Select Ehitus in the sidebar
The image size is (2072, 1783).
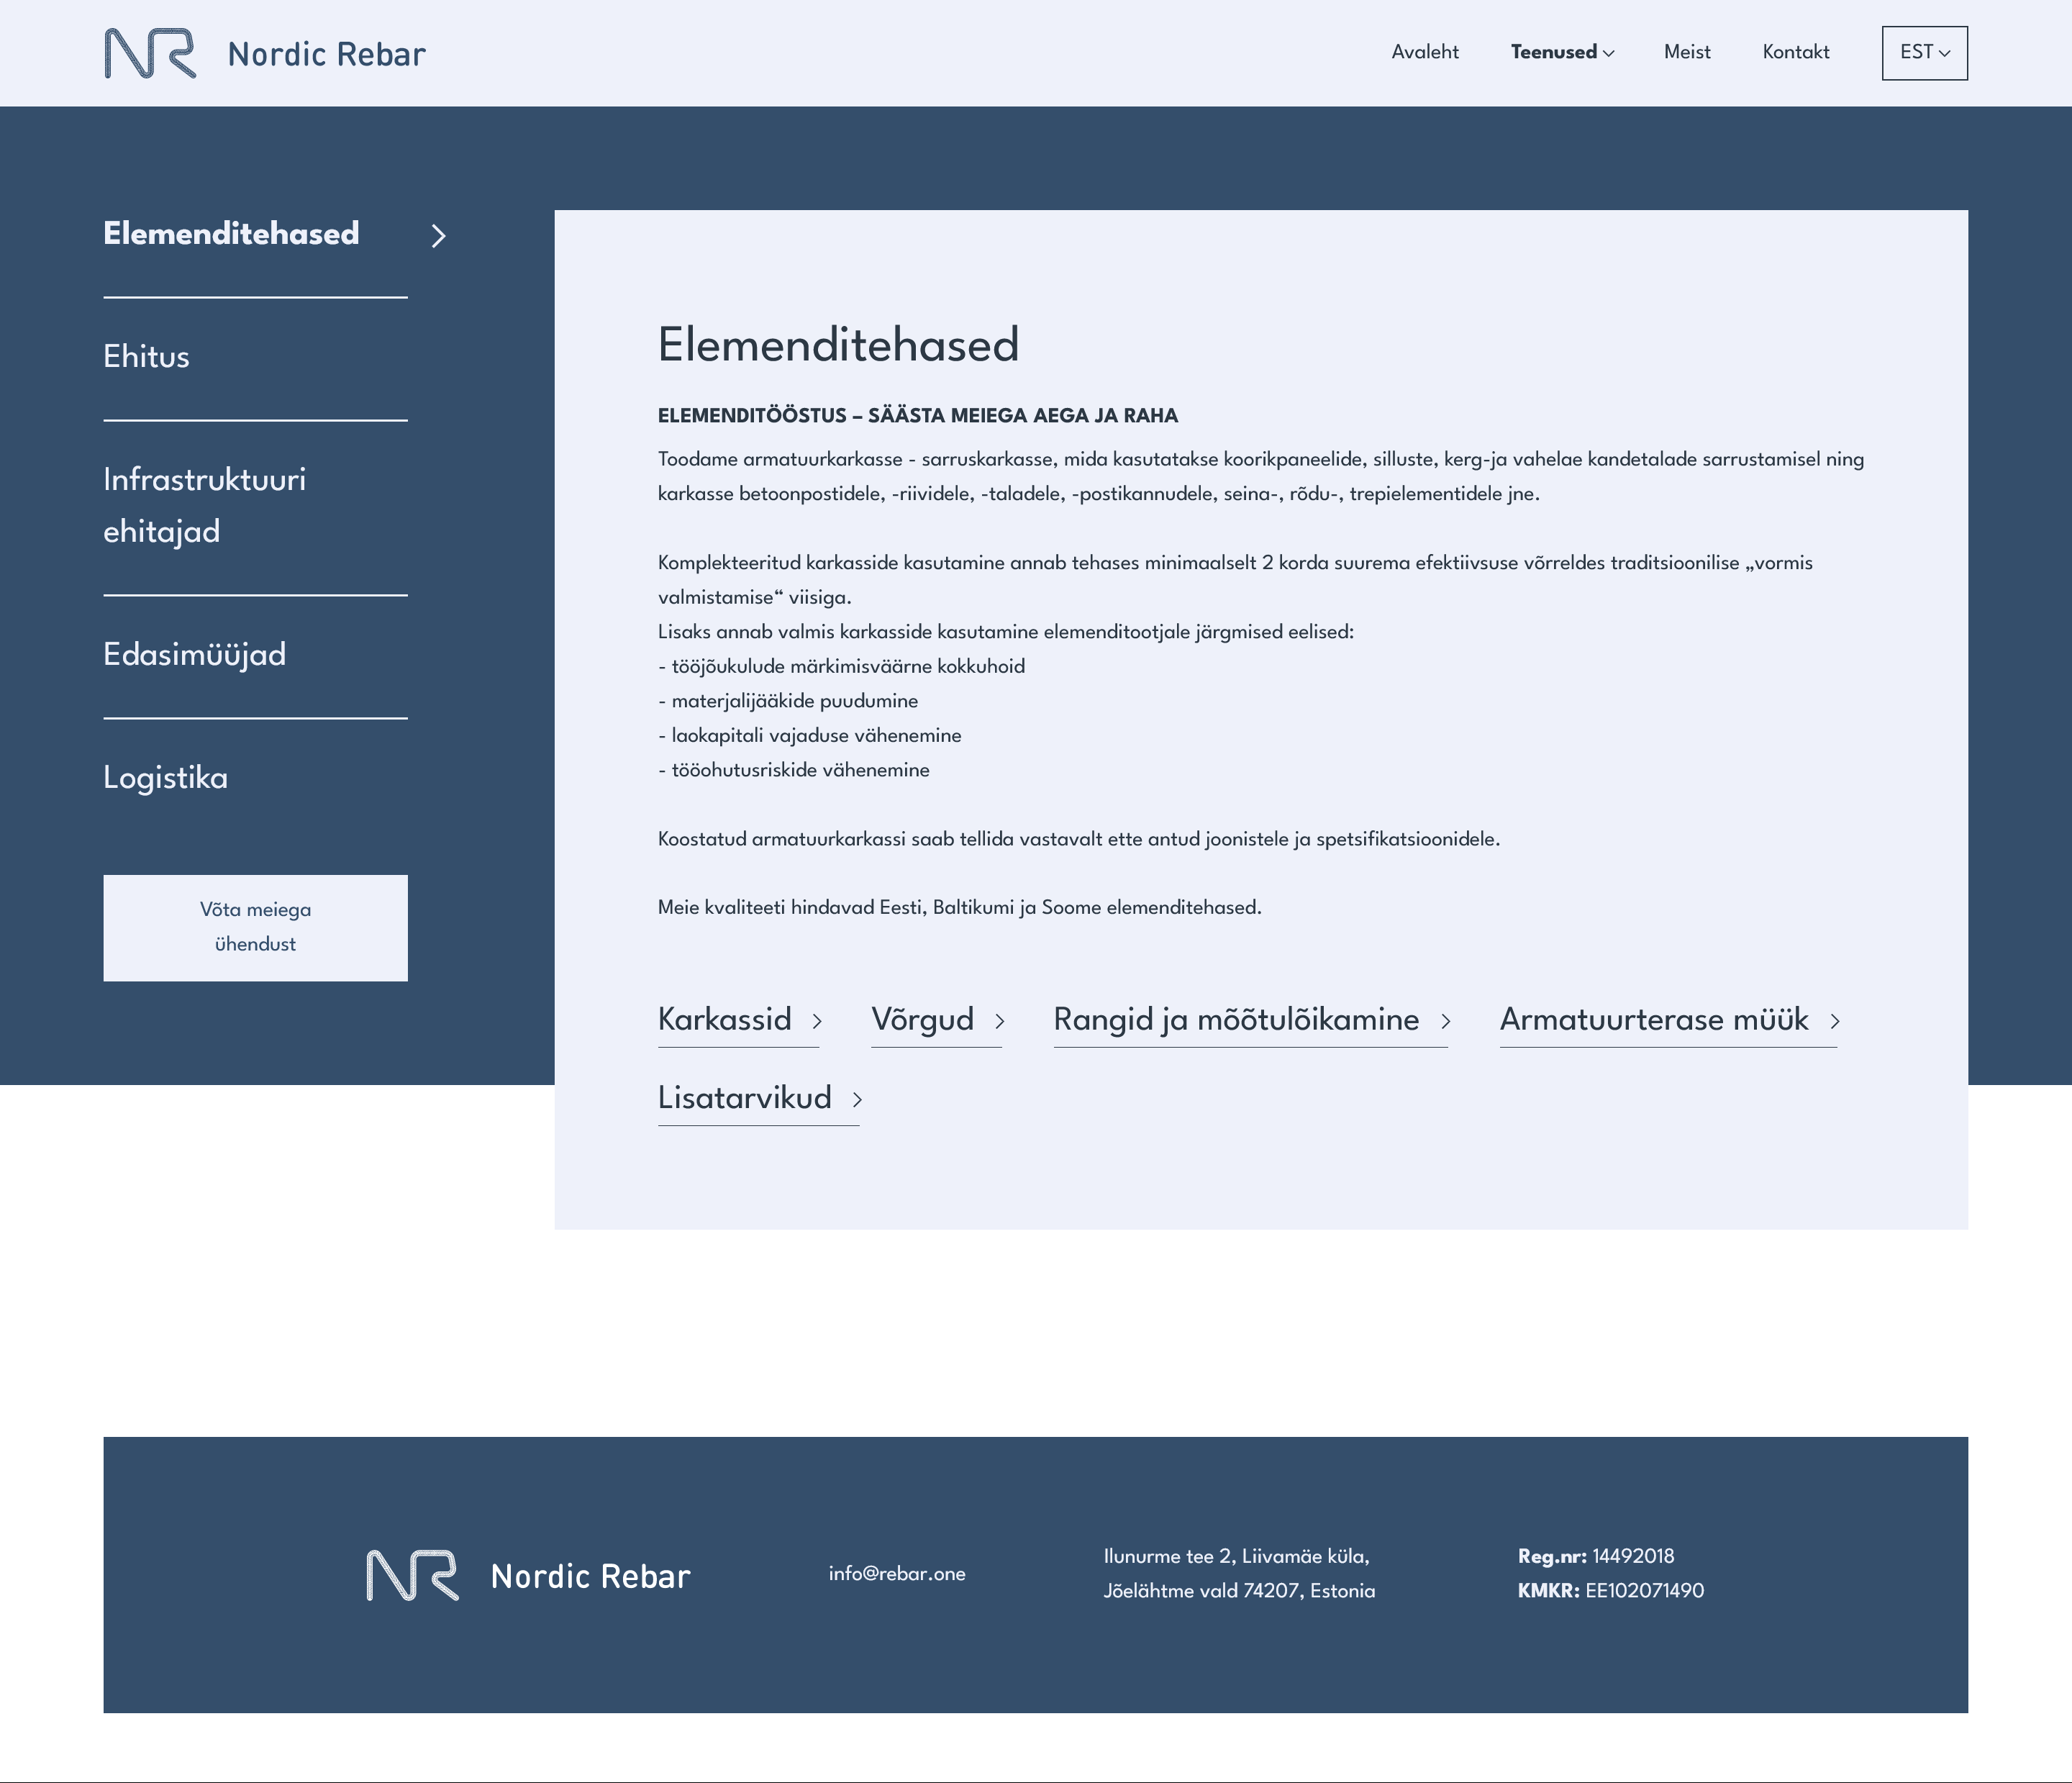pyautogui.click(x=146, y=357)
